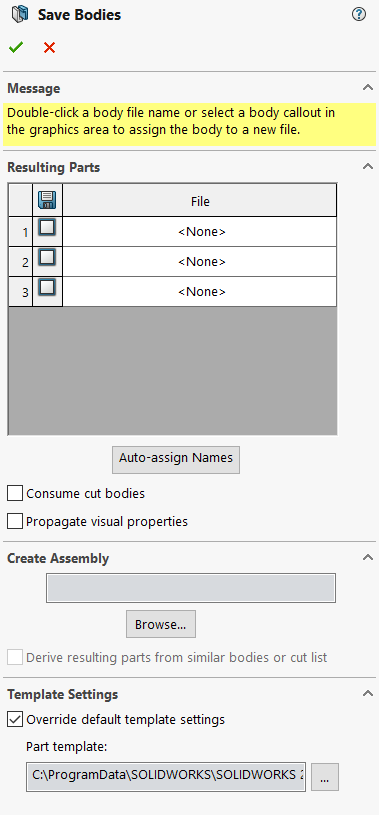Image resolution: width=379 pixels, height=815 pixels.
Task: Collapse the Message section
Action: (368, 88)
